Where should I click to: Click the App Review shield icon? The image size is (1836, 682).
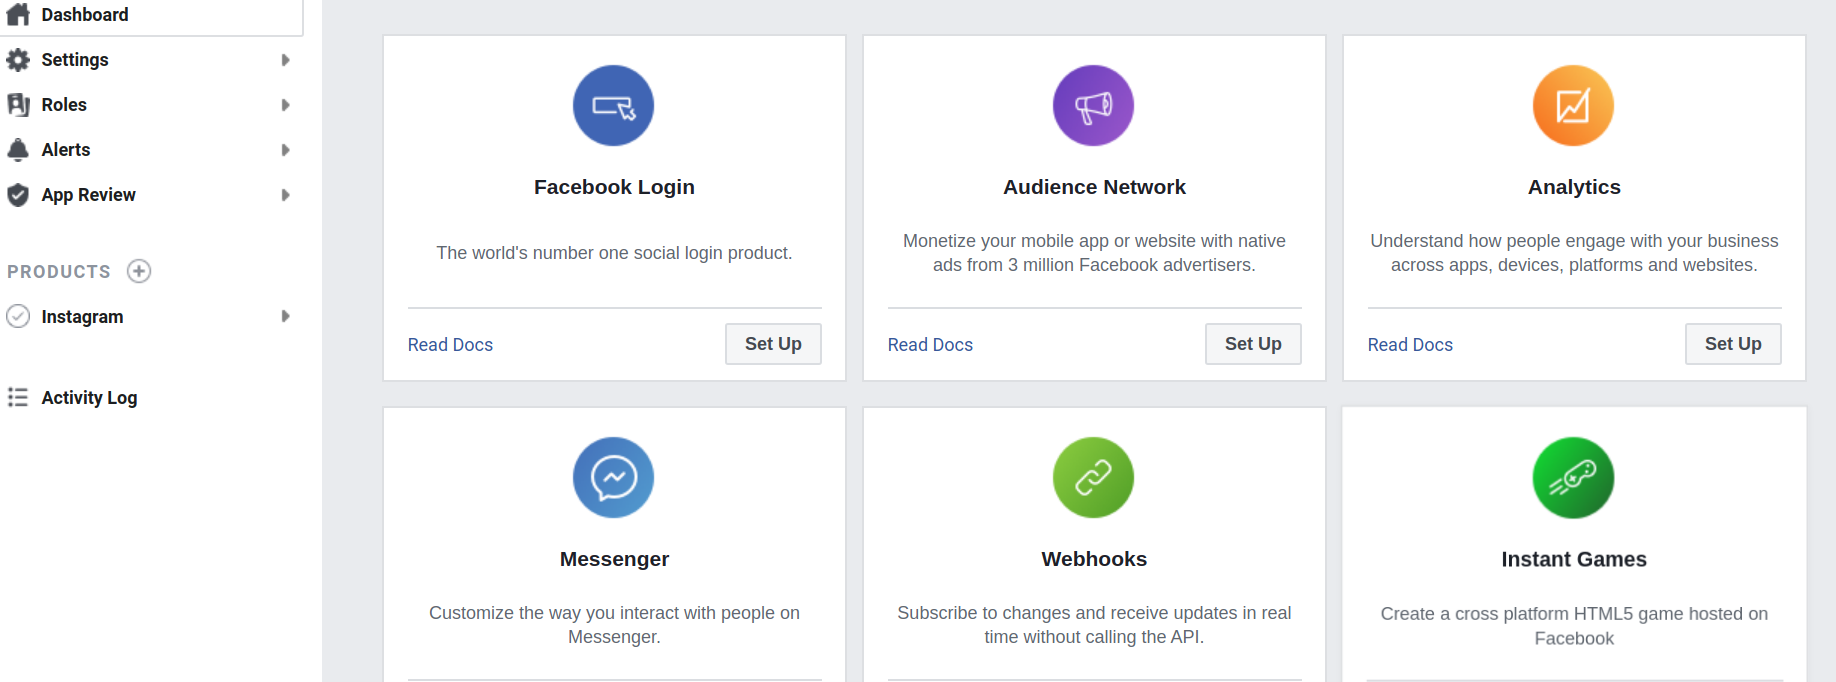[x=18, y=195]
